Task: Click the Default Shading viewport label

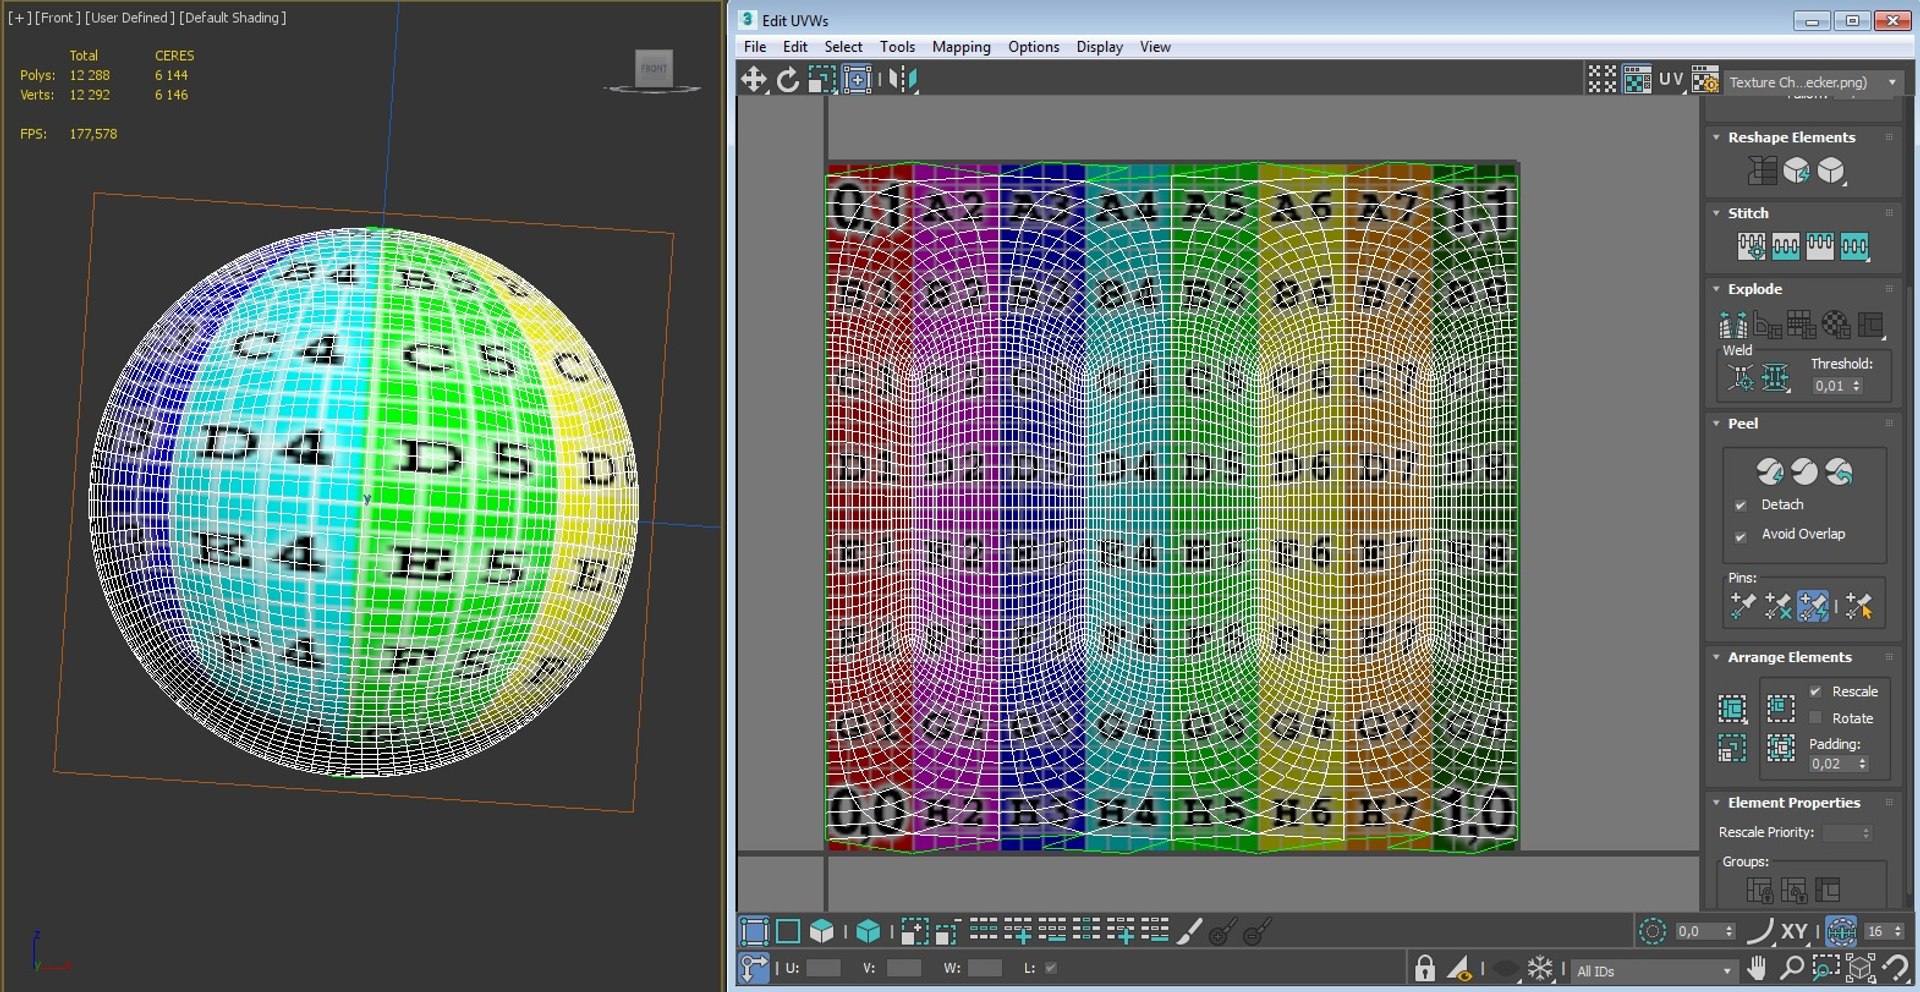Action: [233, 17]
